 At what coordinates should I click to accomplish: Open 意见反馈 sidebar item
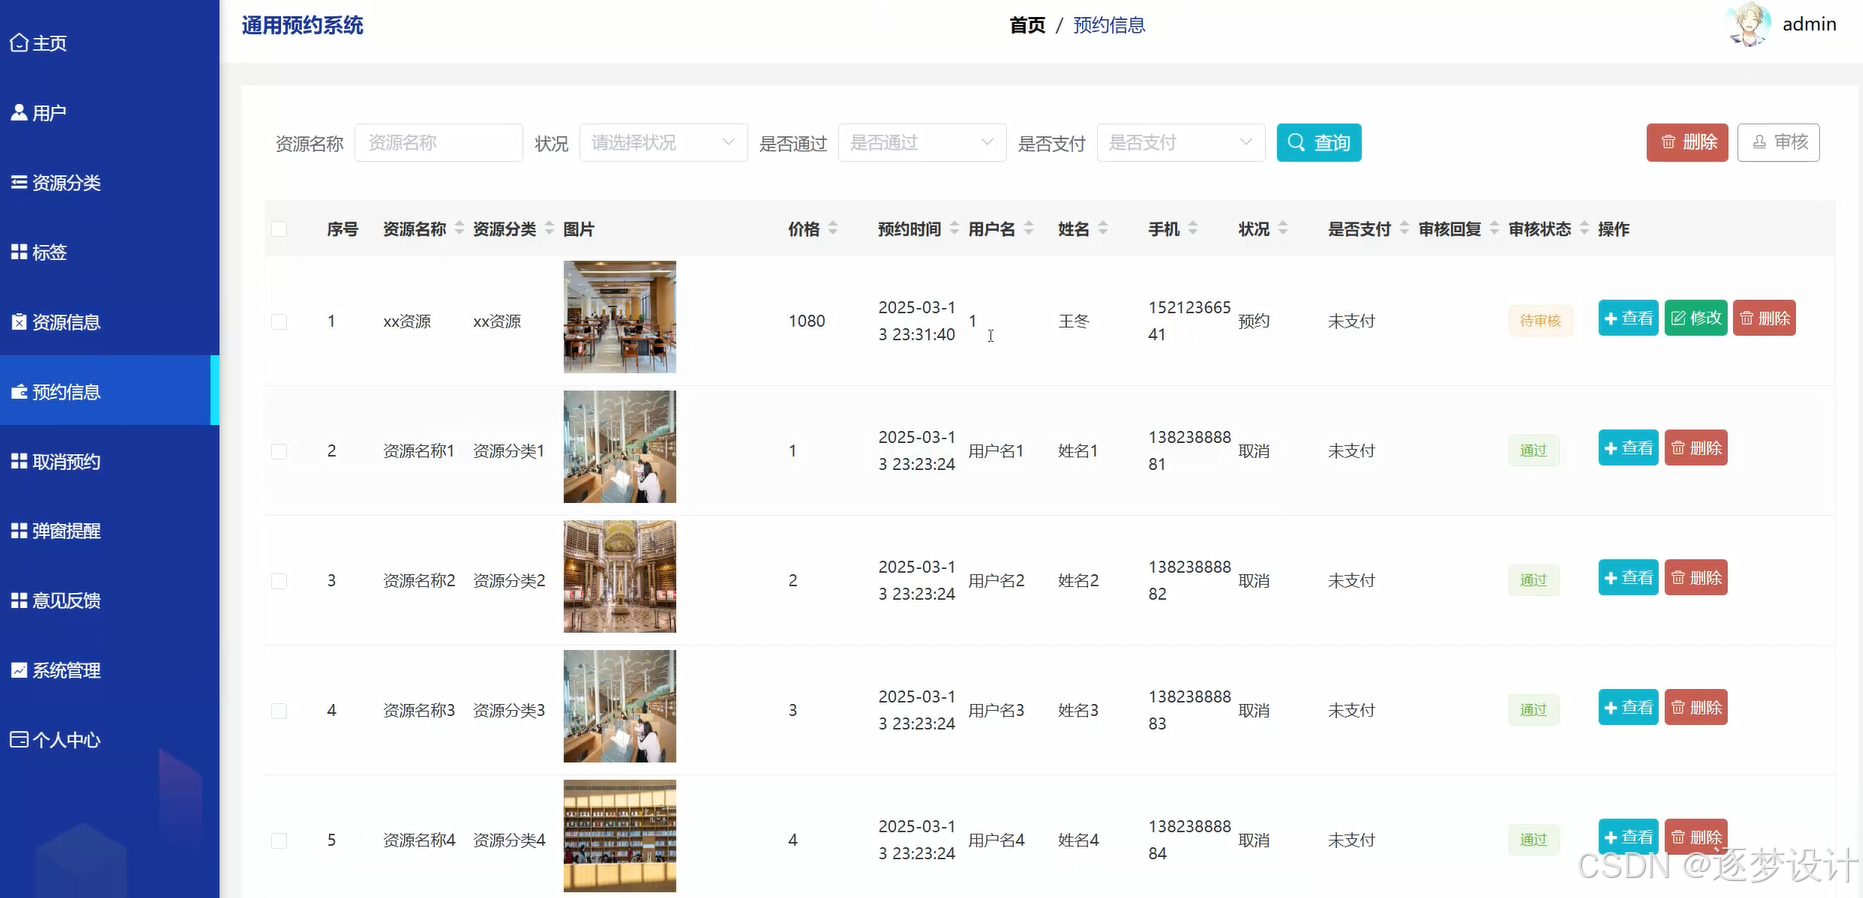pyautogui.click(x=109, y=601)
